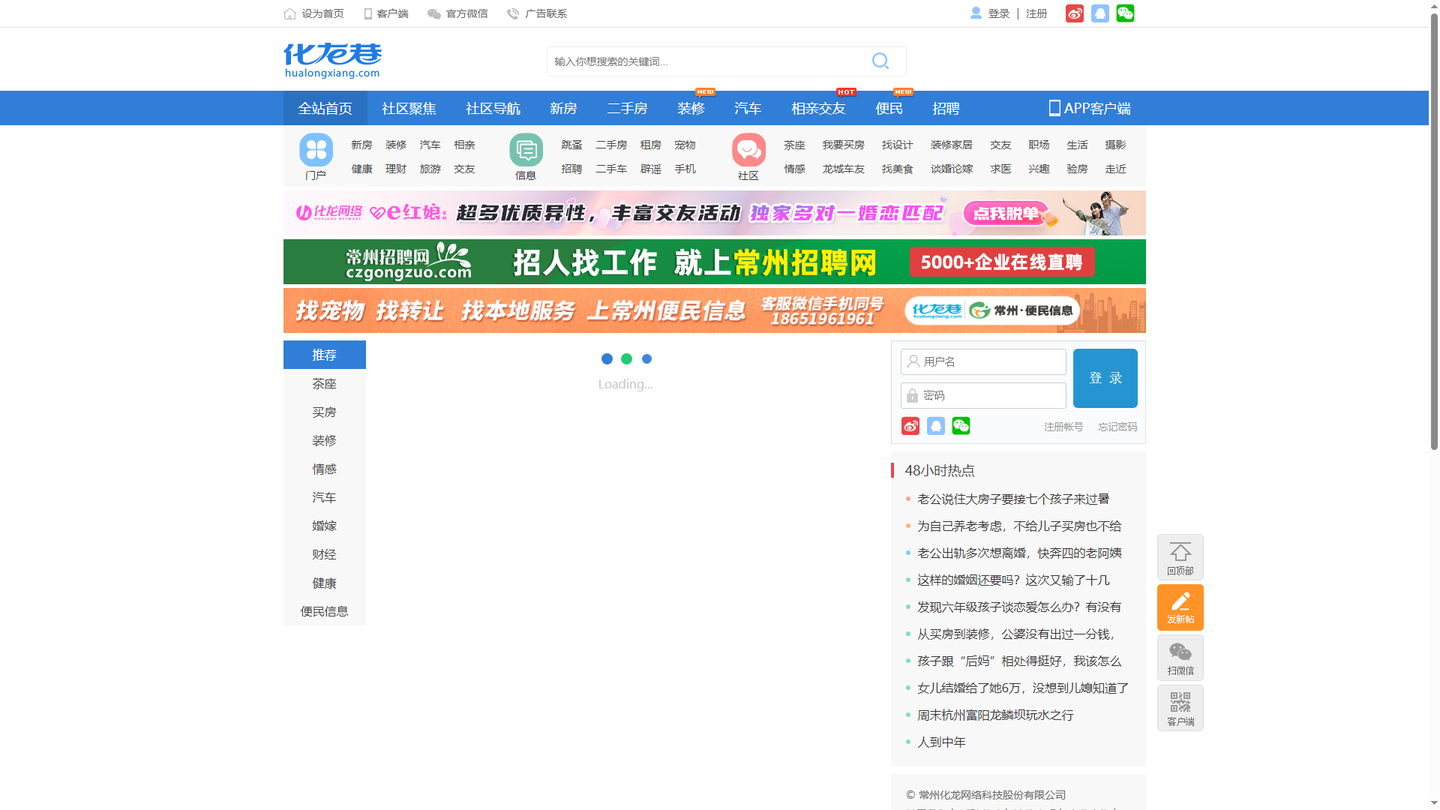This screenshot has height=810, width=1440.
Task: Open QQ login icon in the top bar
Action: click(x=1100, y=13)
